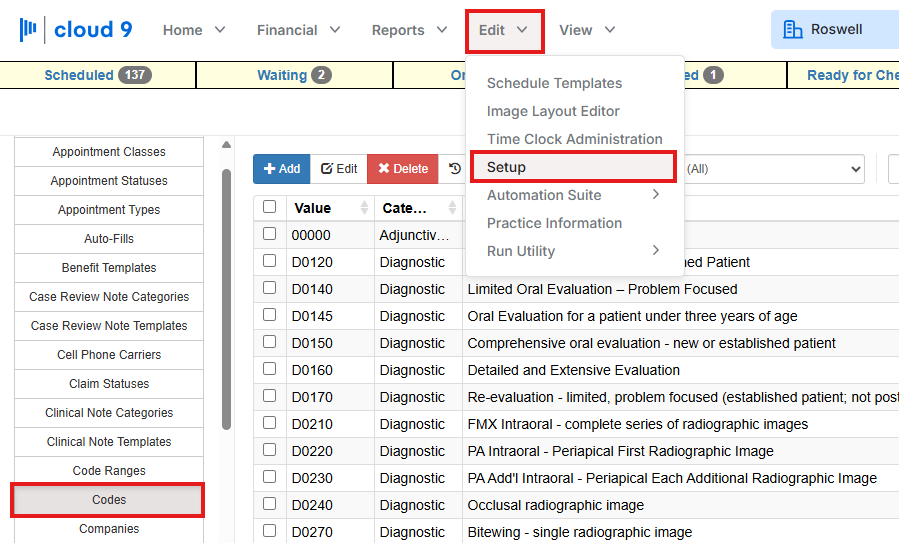Open Appointment Classes setup list
The image size is (899, 543).
(x=109, y=152)
